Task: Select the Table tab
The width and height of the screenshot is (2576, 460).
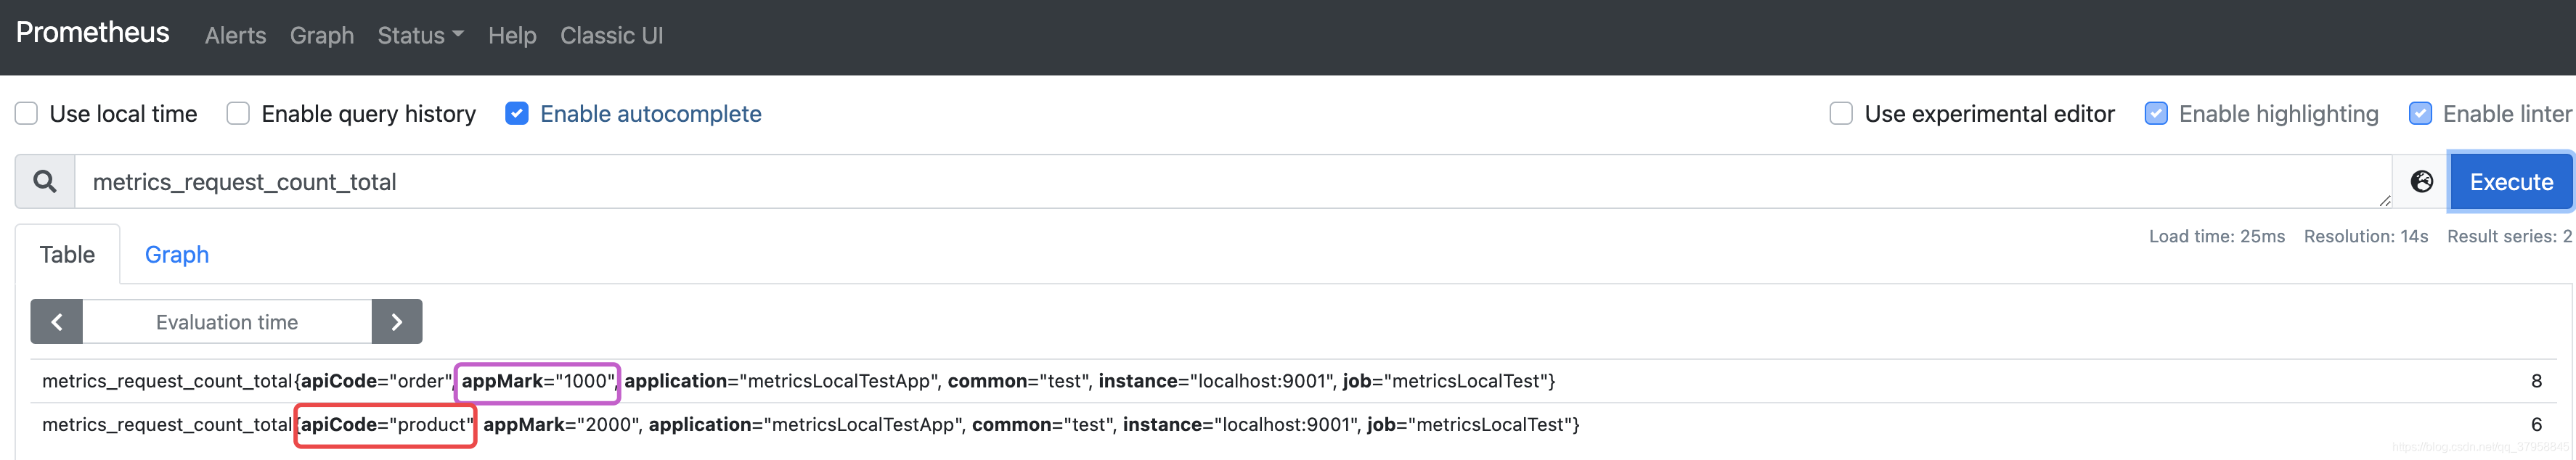Action: pos(67,255)
